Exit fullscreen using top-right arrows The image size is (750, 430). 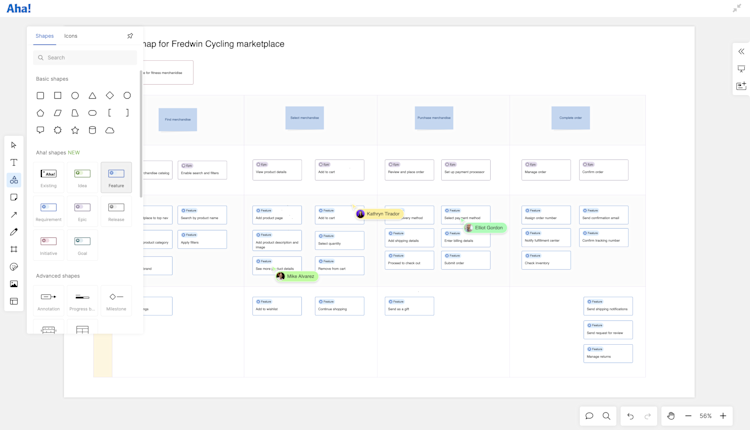tap(737, 9)
